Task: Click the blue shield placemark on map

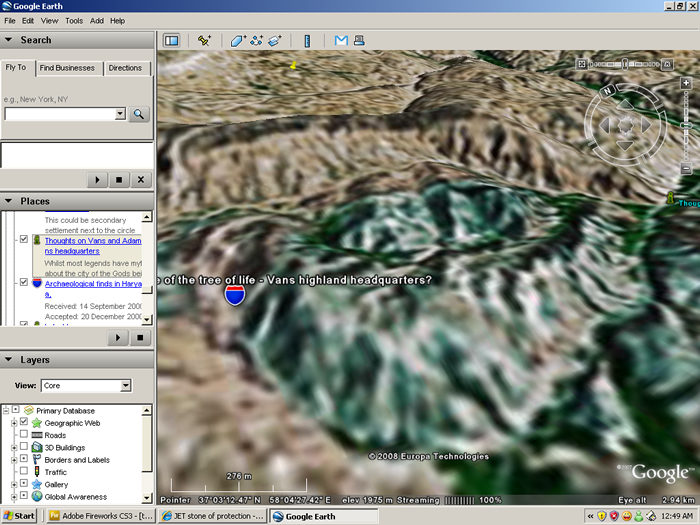Action: pyautogui.click(x=235, y=295)
